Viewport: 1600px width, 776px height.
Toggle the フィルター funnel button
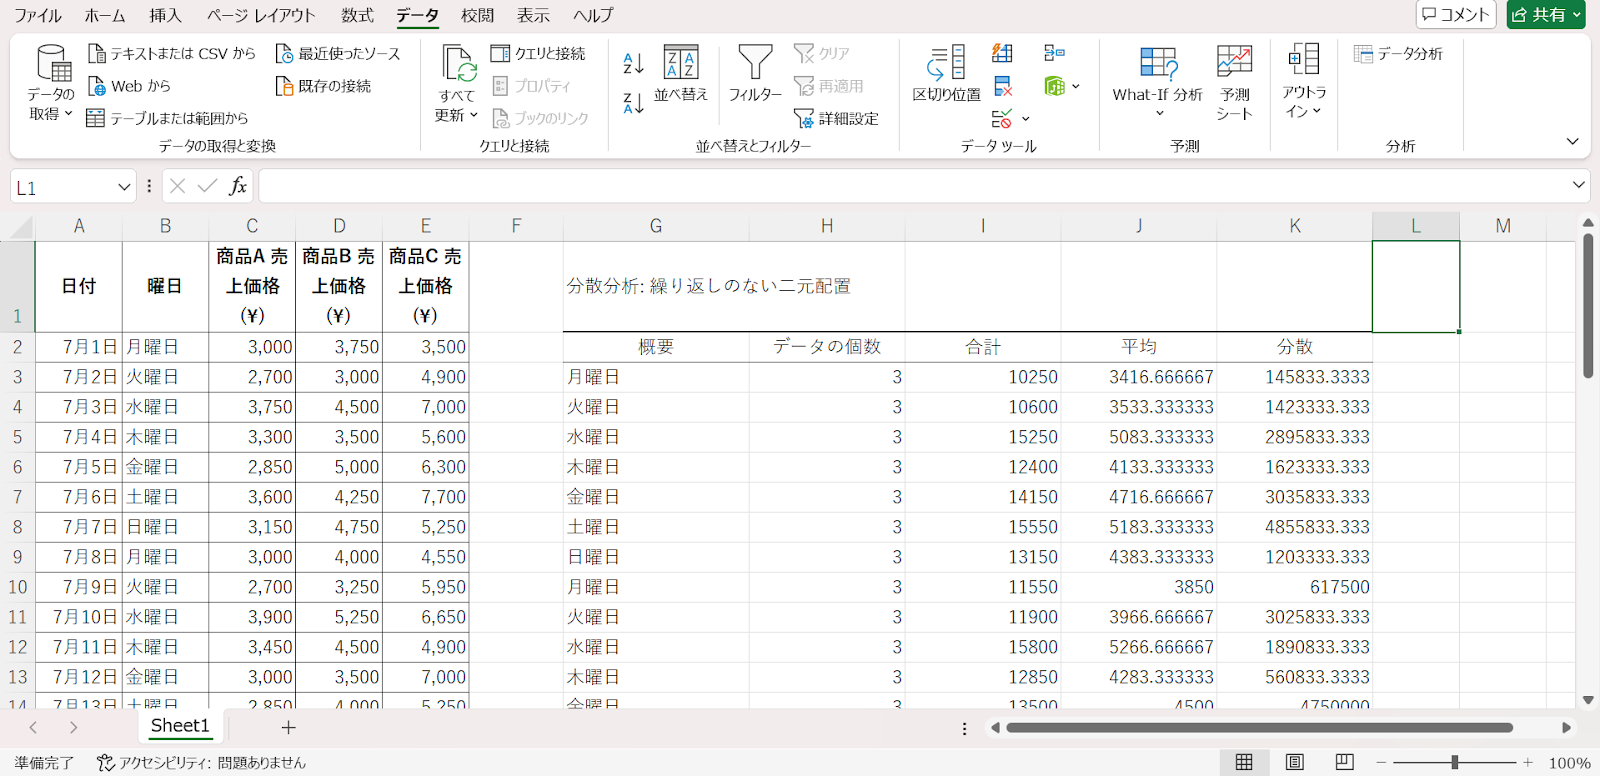[x=755, y=74]
